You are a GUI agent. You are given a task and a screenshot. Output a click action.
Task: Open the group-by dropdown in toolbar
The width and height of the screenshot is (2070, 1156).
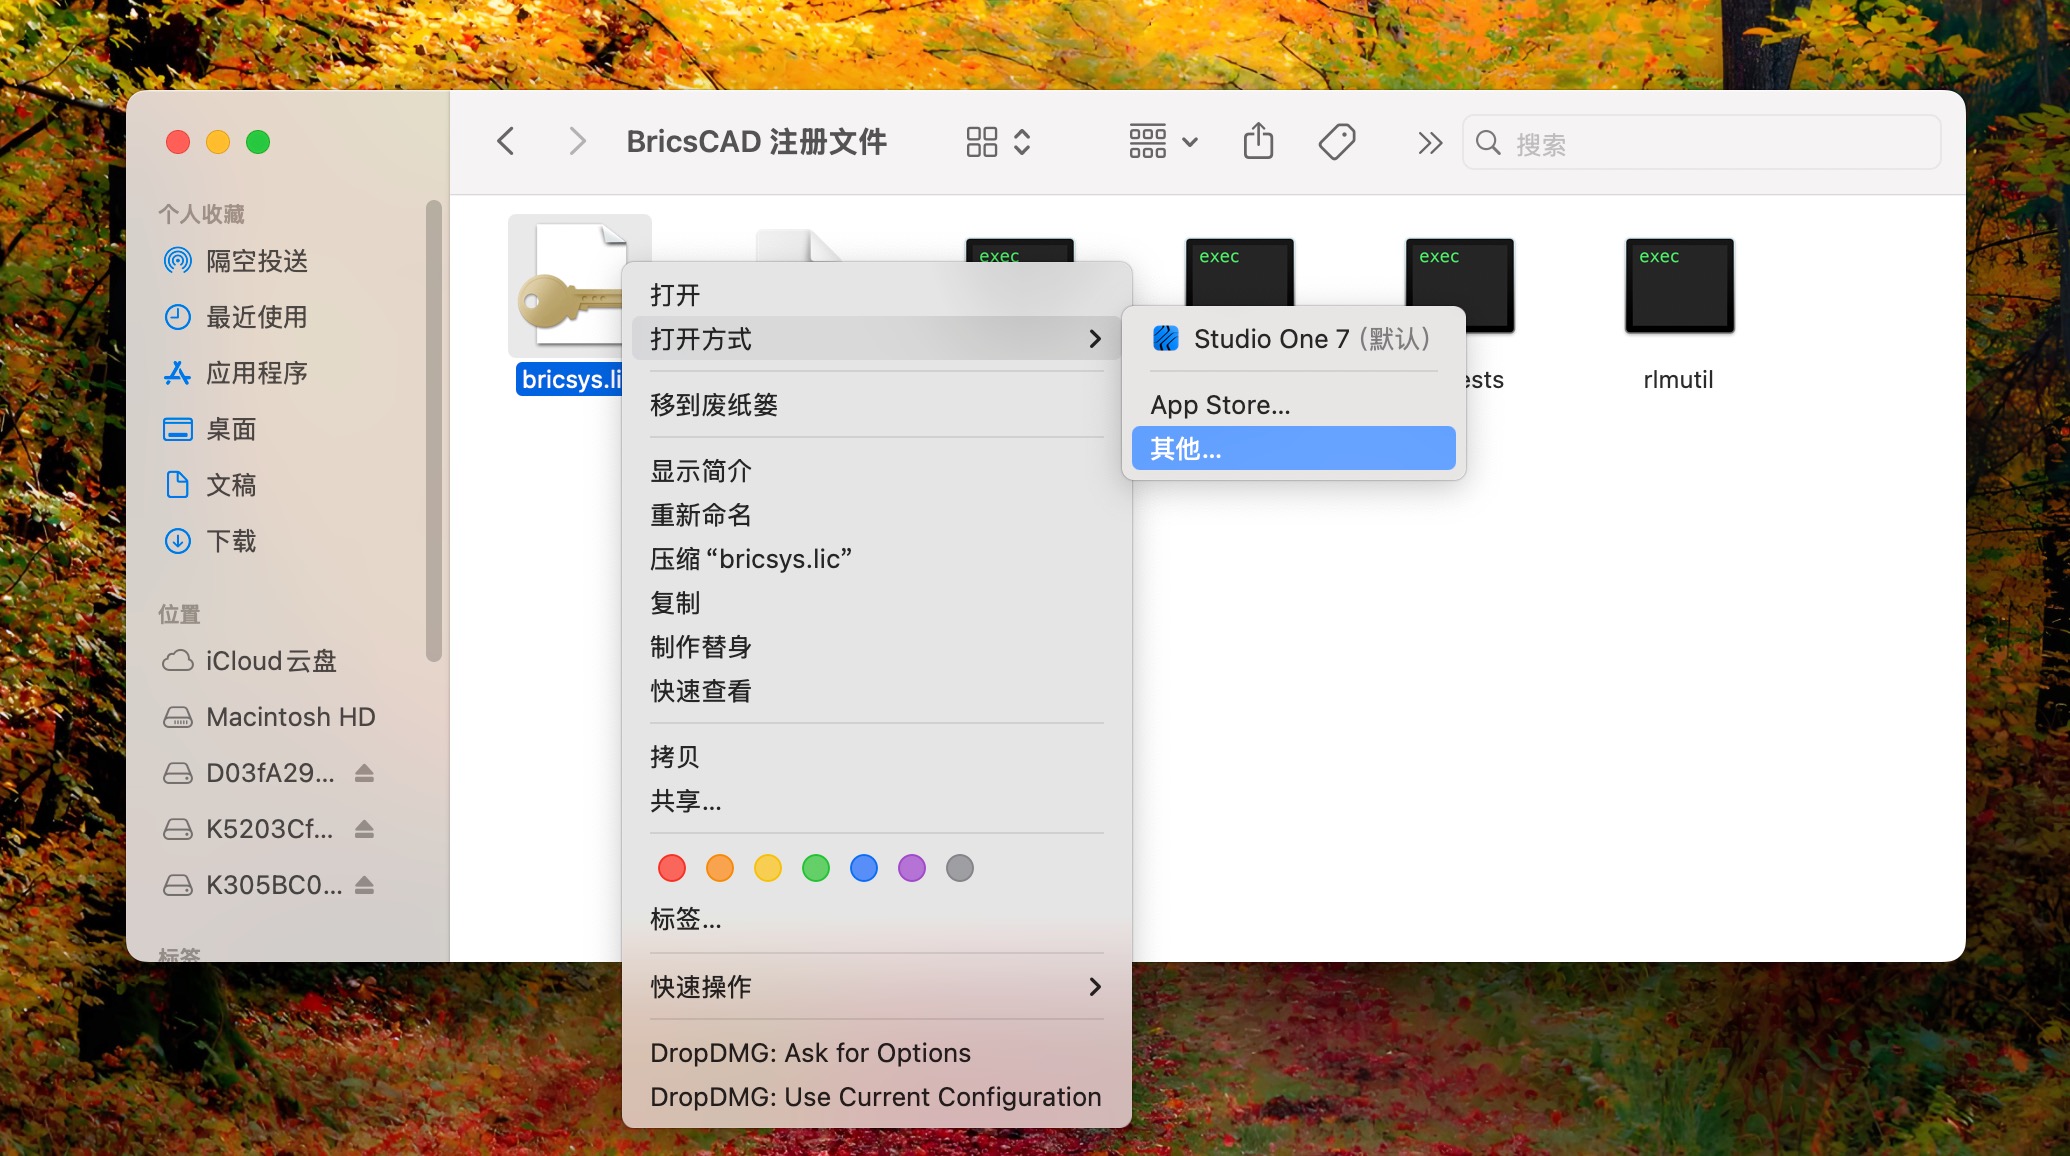1162,142
